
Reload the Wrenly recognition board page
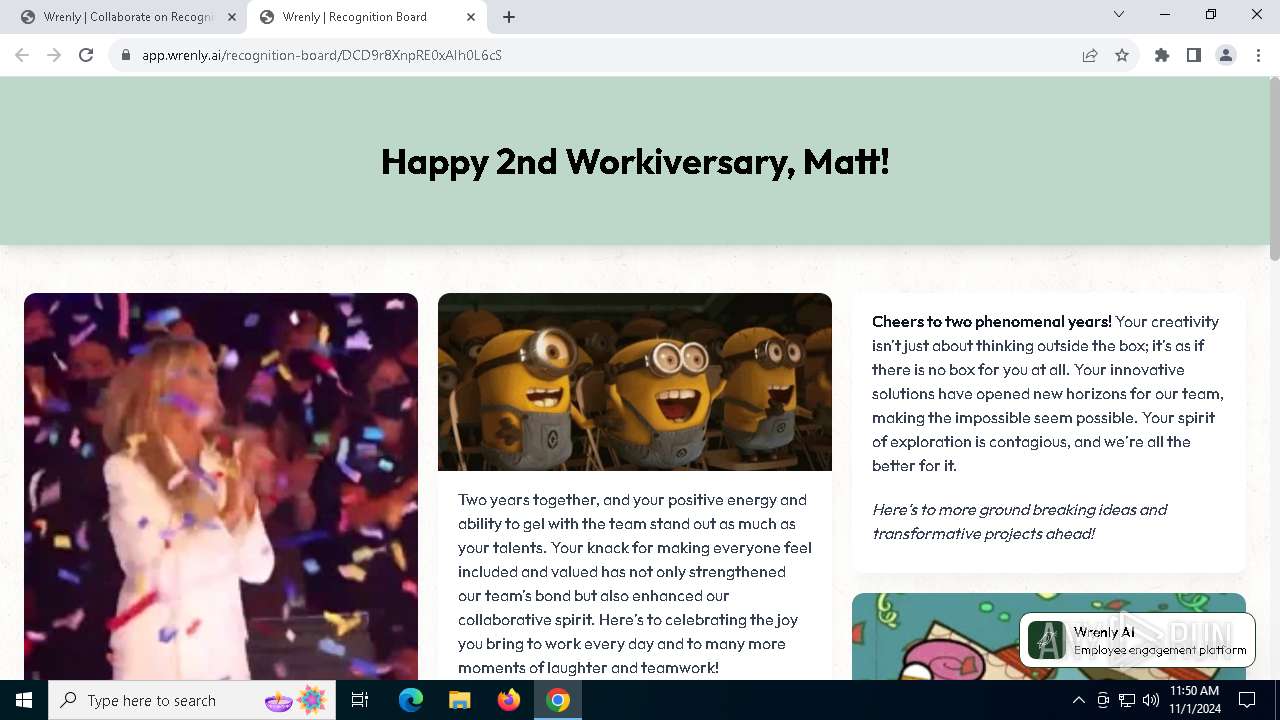[x=86, y=55]
